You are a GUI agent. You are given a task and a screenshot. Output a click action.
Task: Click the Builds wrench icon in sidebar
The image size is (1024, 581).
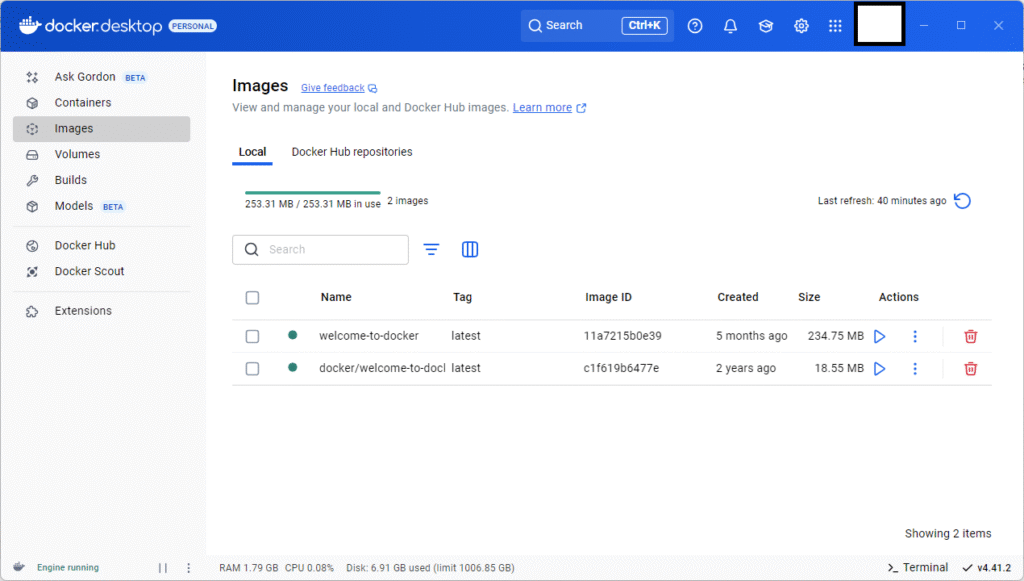(32, 180)
